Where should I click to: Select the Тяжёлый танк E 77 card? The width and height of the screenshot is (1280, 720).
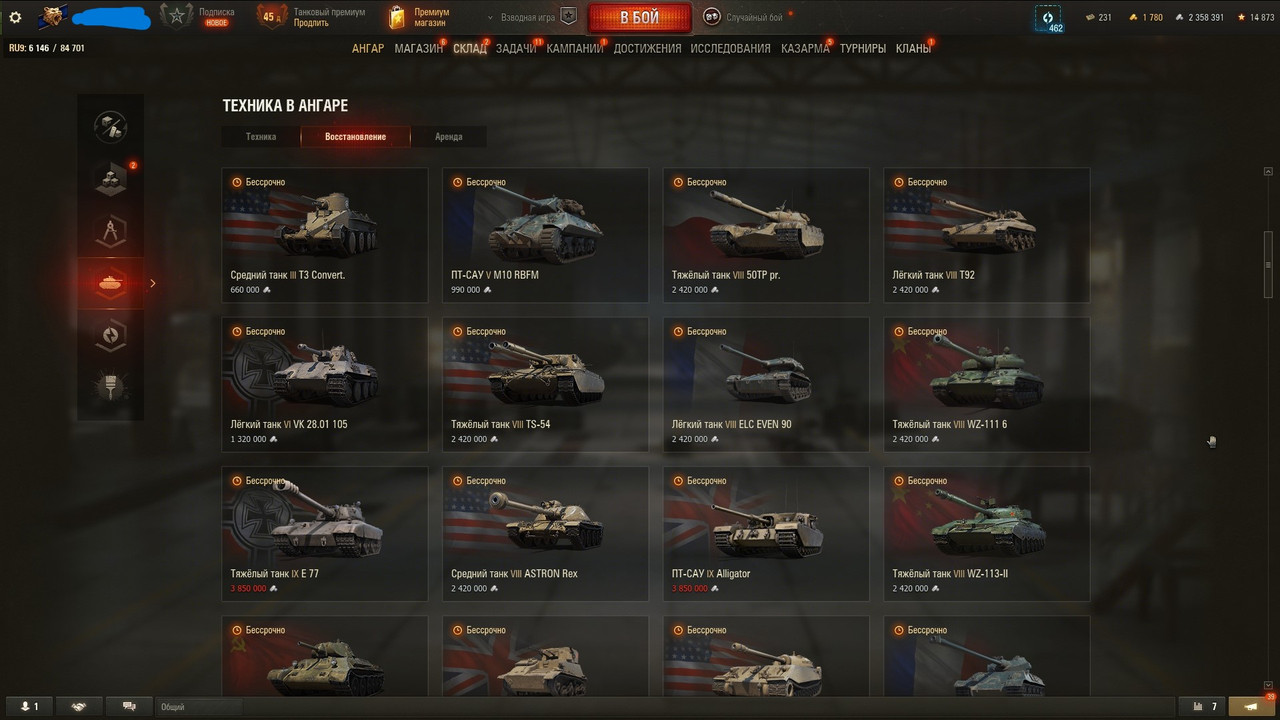pyautogui.click(x=324, y=534)
